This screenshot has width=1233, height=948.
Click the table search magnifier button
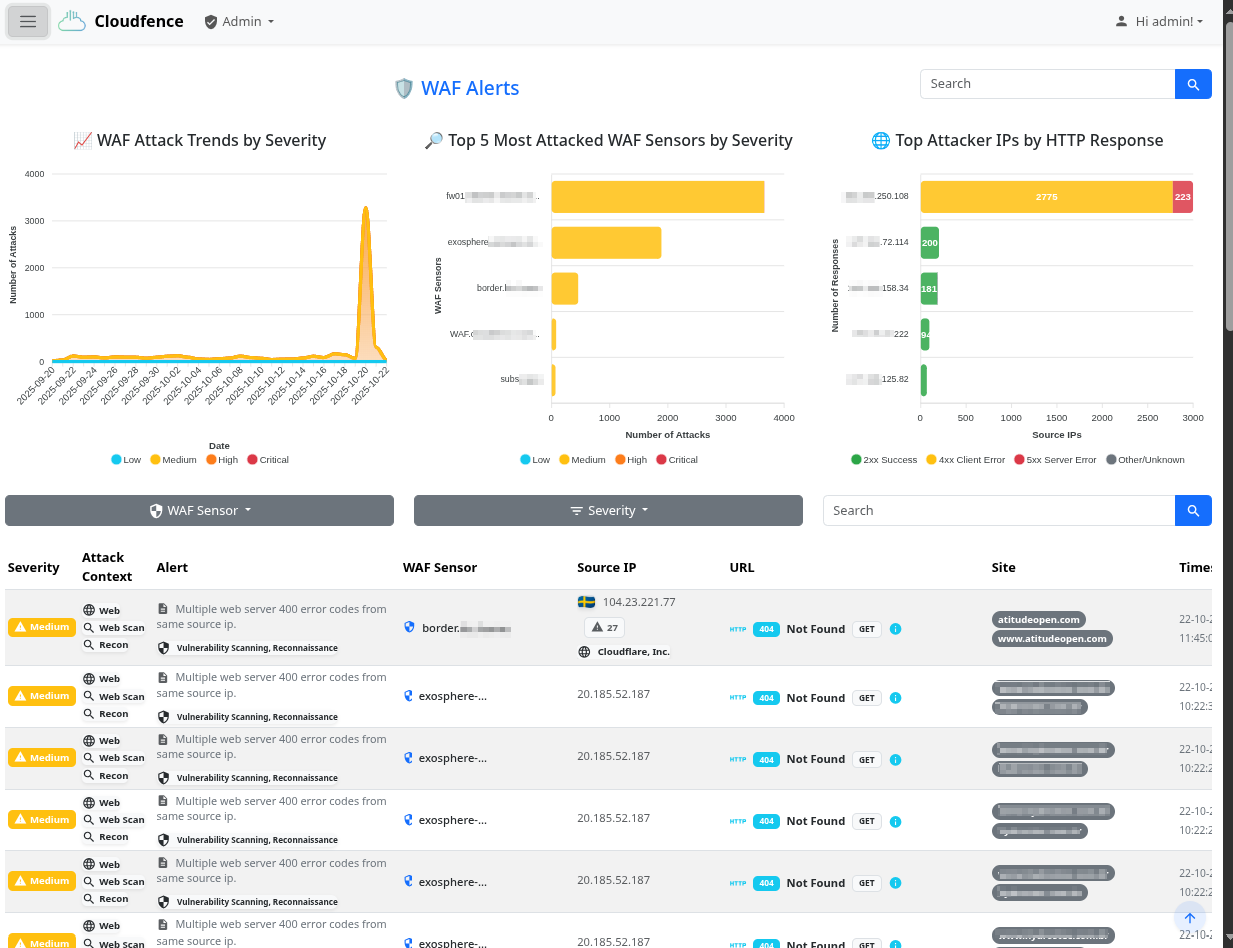(1193, 510)
